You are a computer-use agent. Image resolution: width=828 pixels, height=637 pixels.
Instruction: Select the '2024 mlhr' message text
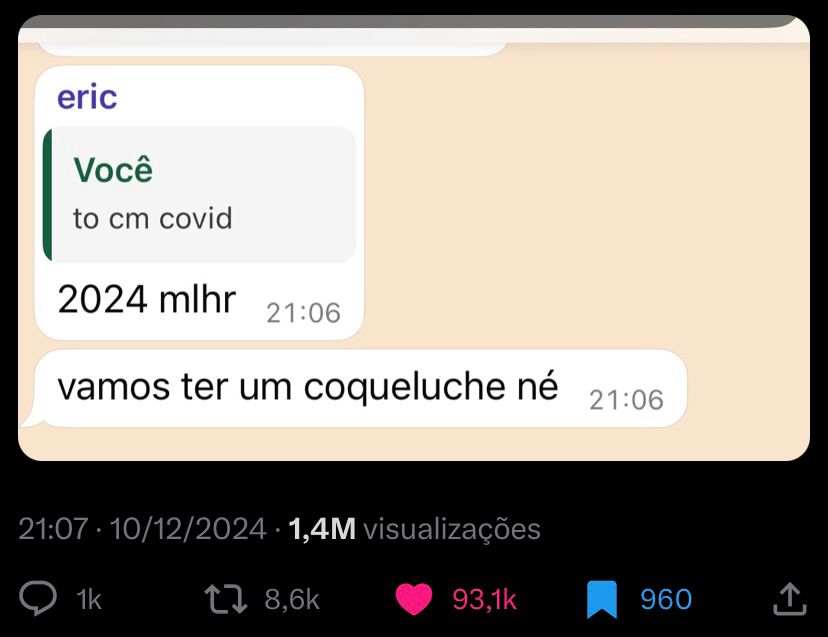147,299
